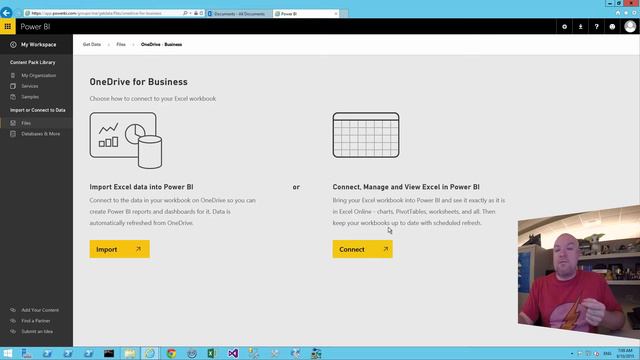This screenshot has width=640, height=360.
Task: Open Visual Studio from the taskbar
Action: [233, 353]
